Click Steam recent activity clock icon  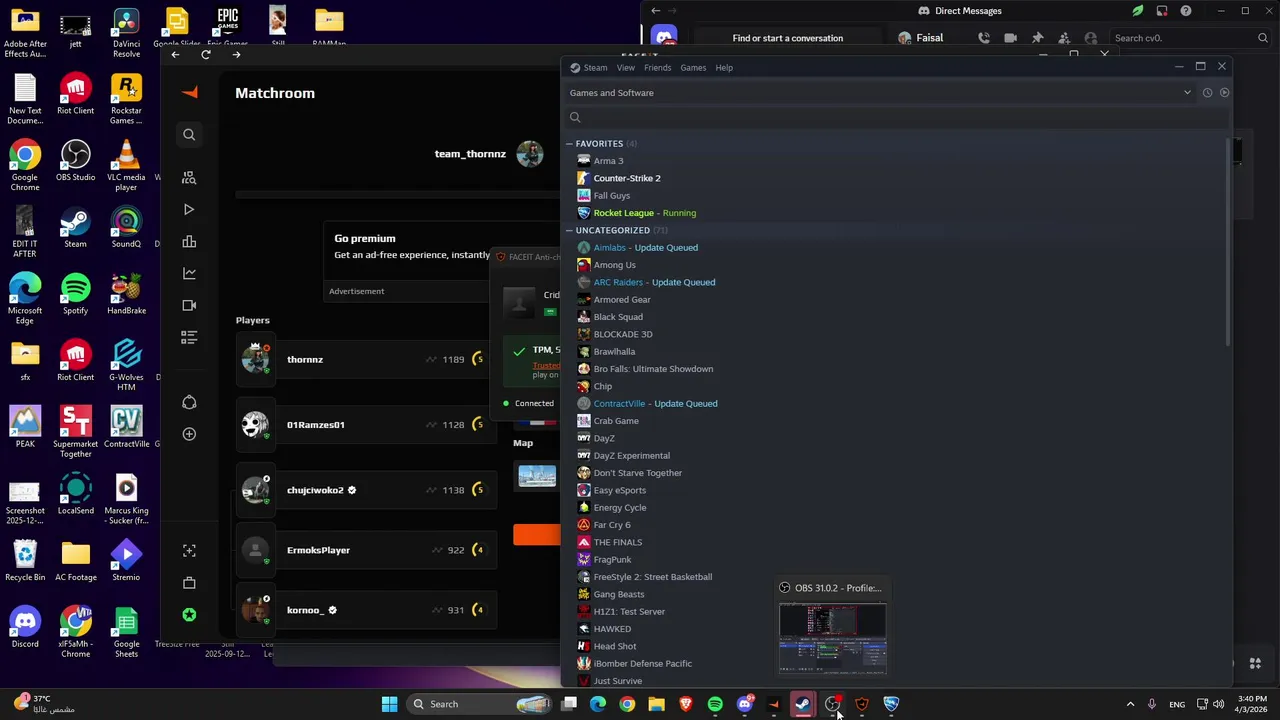pos(1207,93)
